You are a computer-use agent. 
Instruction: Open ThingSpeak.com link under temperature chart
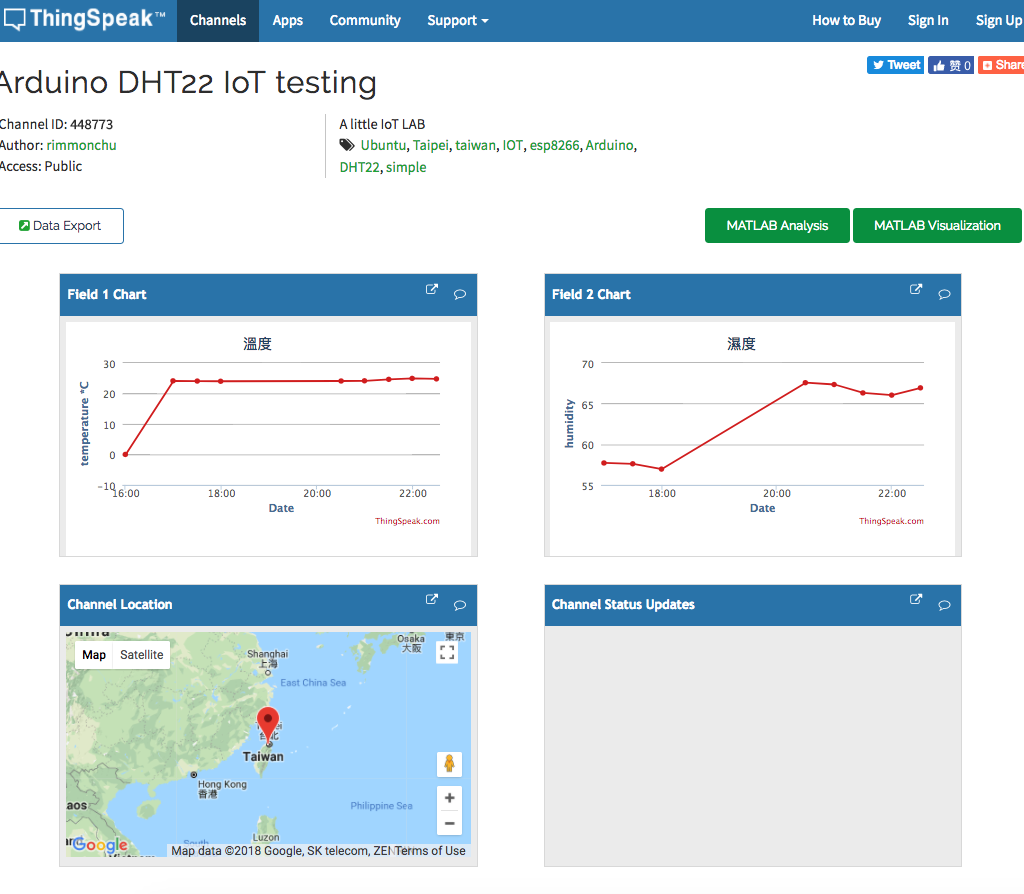tap(408, 521)
